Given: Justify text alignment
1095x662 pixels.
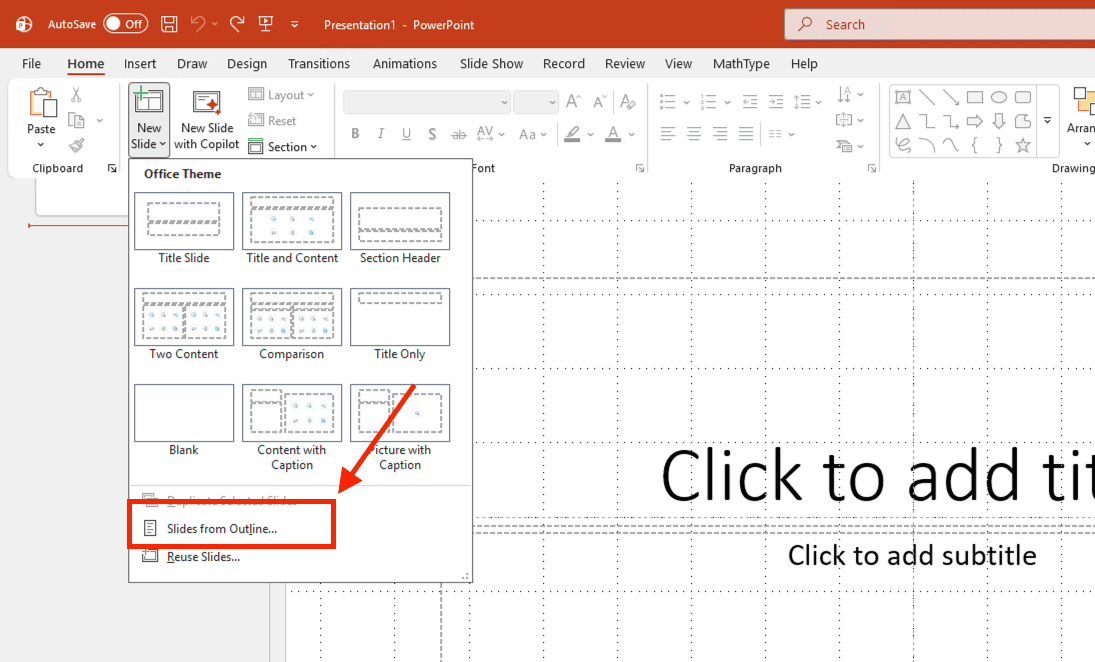Looking at the screenshot, I should pyautogui.click(x=746, y=133).
